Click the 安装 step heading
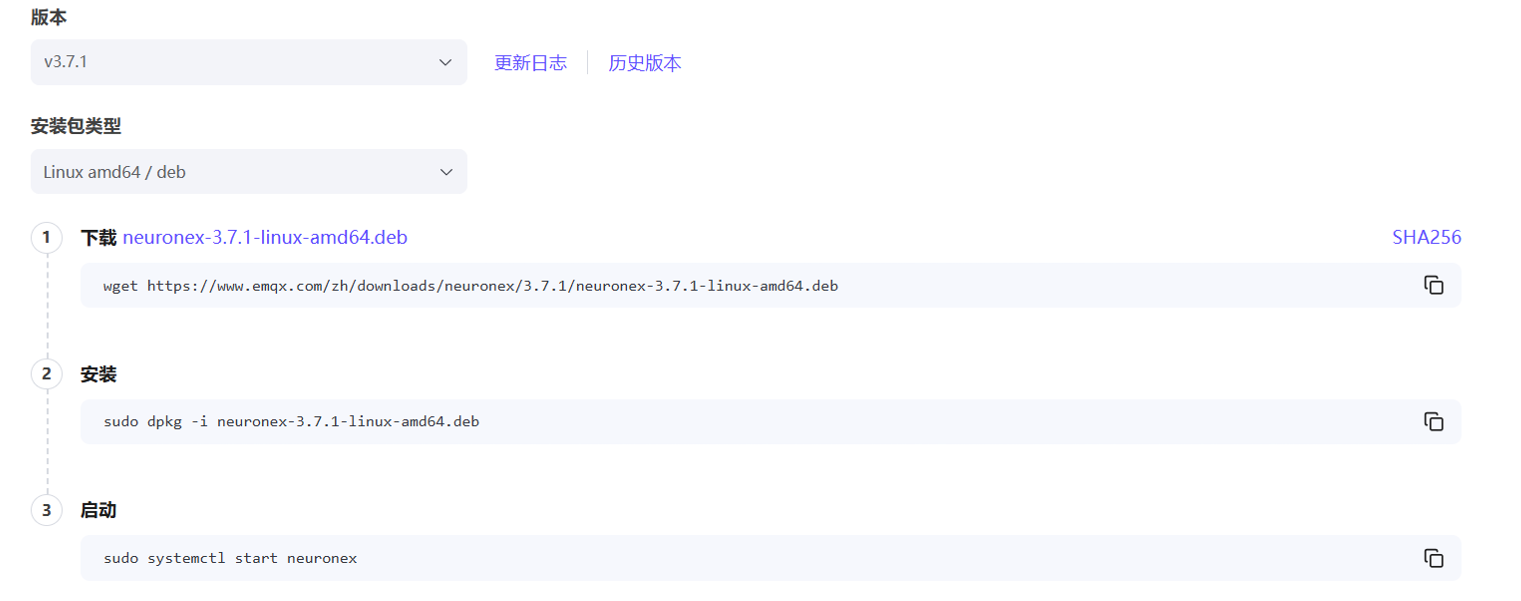Viewport: 1521px width, 601px height. point(98,374)
